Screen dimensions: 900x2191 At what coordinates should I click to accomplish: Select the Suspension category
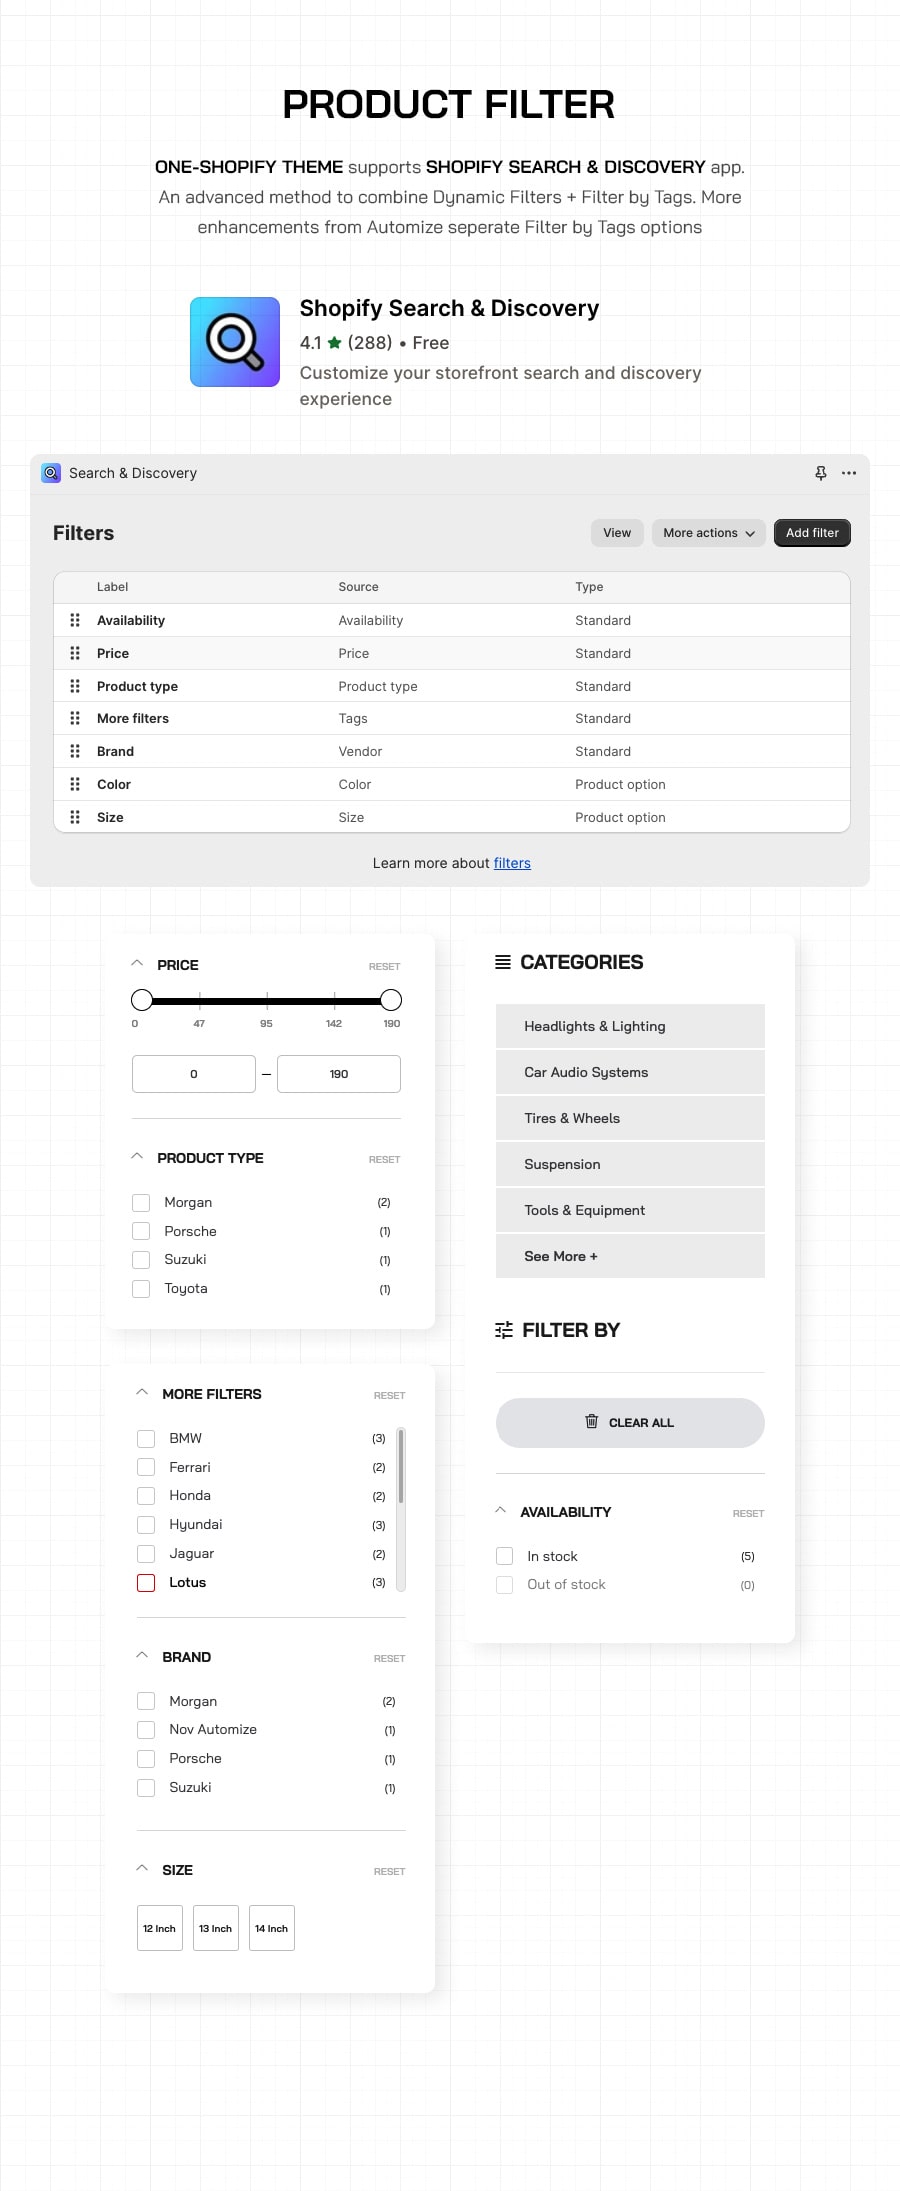click(x=629, y=1163)
